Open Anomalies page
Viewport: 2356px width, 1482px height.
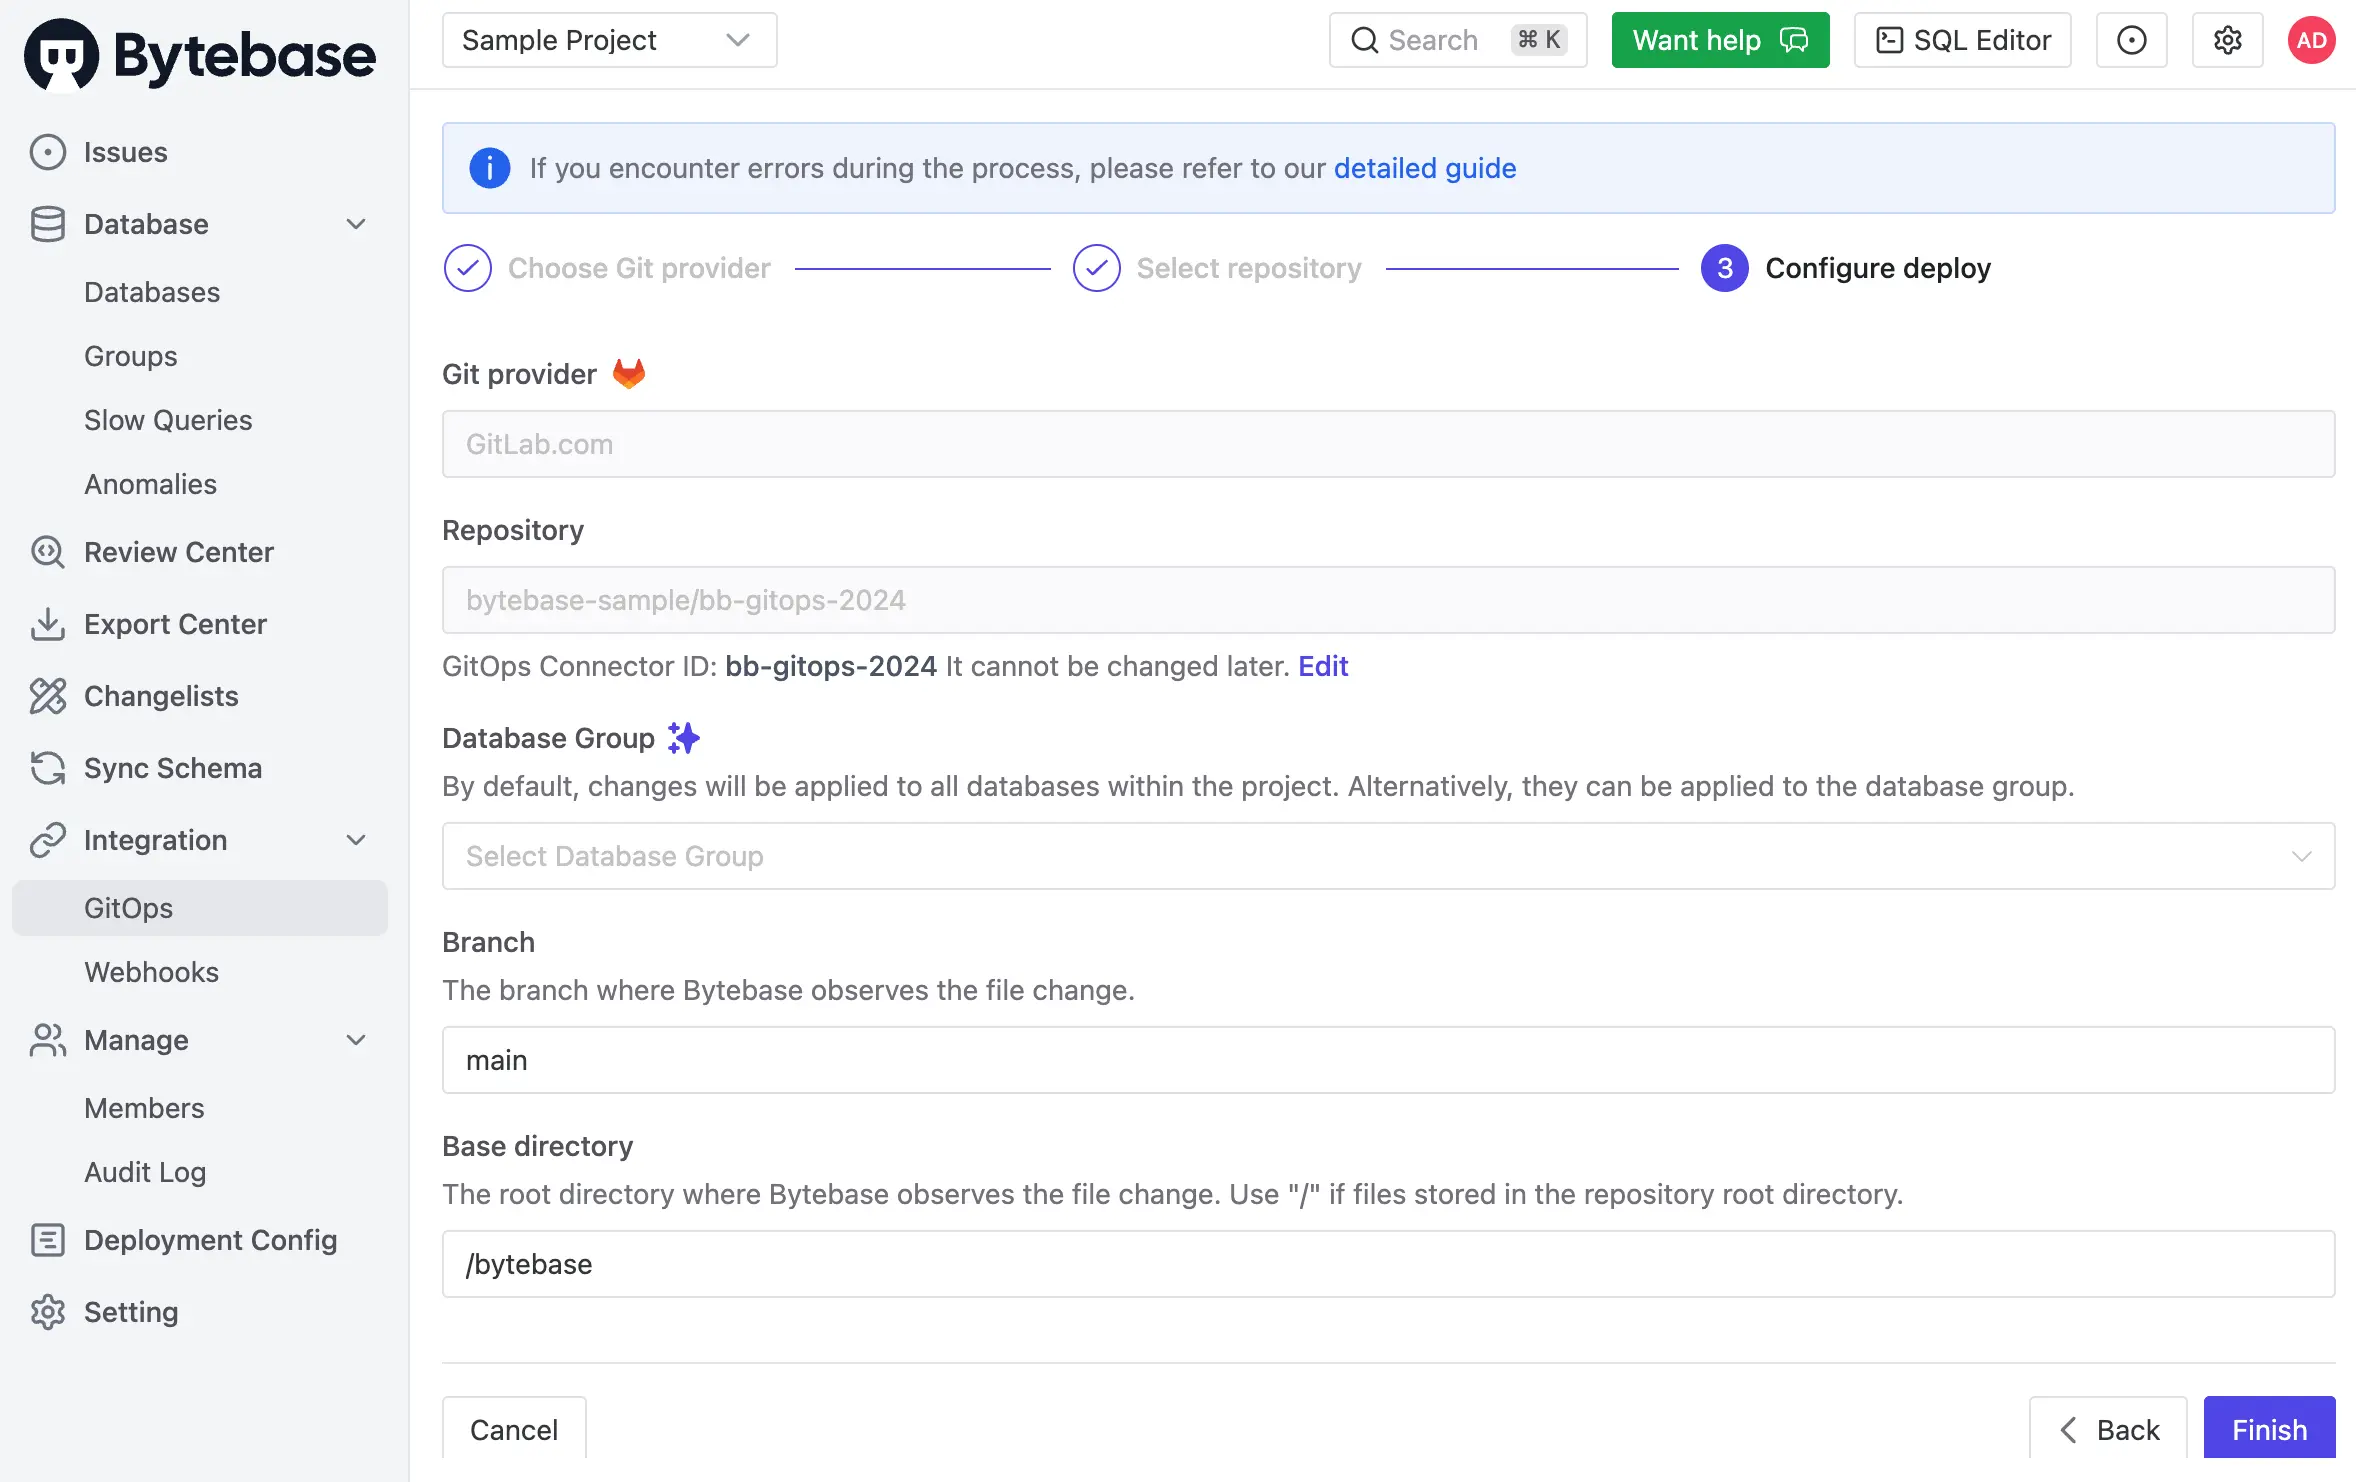[150, 484]
